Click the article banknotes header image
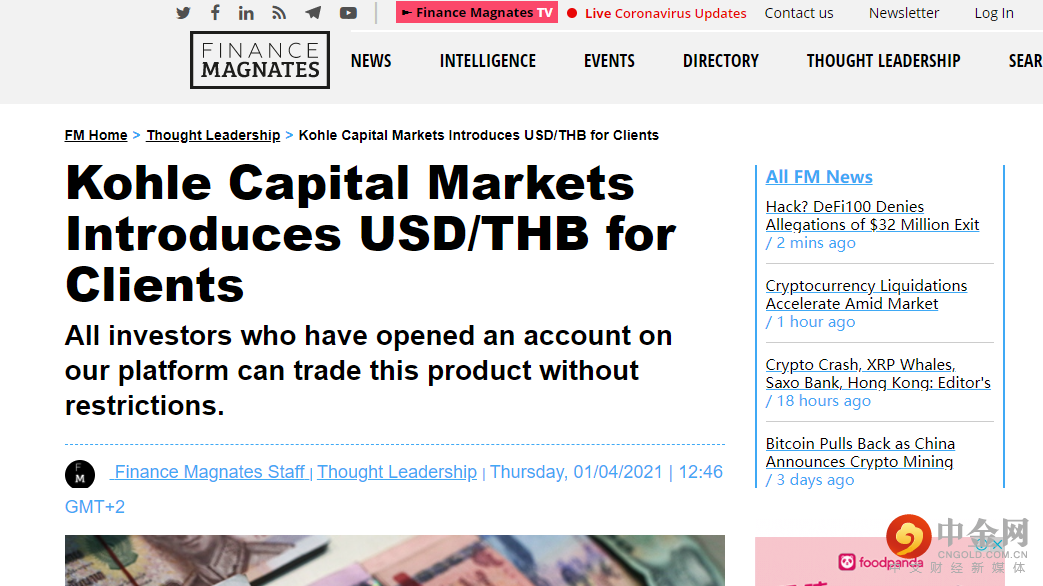The width and height of the screenshot is (1043, 586). [394, 560]
